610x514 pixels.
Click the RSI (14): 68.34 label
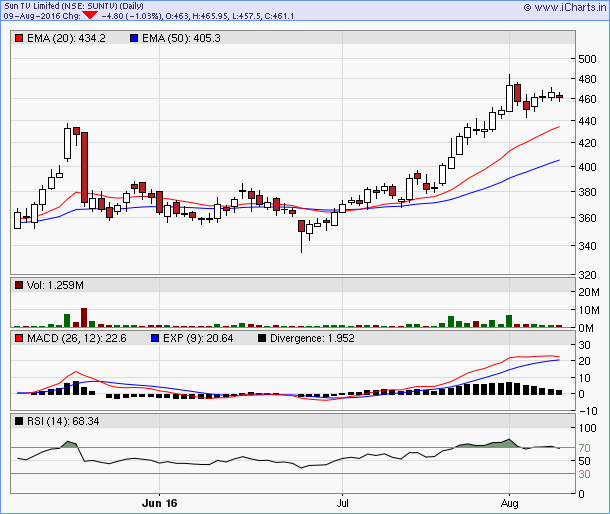point(63,421)
